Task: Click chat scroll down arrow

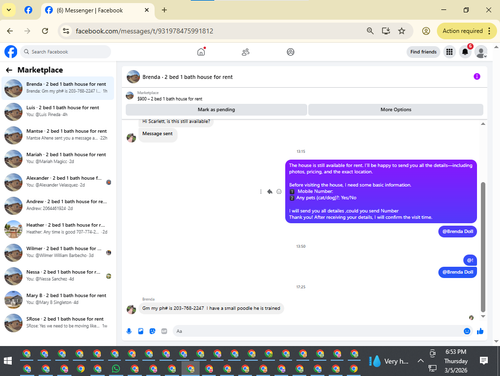Action: coord(483,316)
